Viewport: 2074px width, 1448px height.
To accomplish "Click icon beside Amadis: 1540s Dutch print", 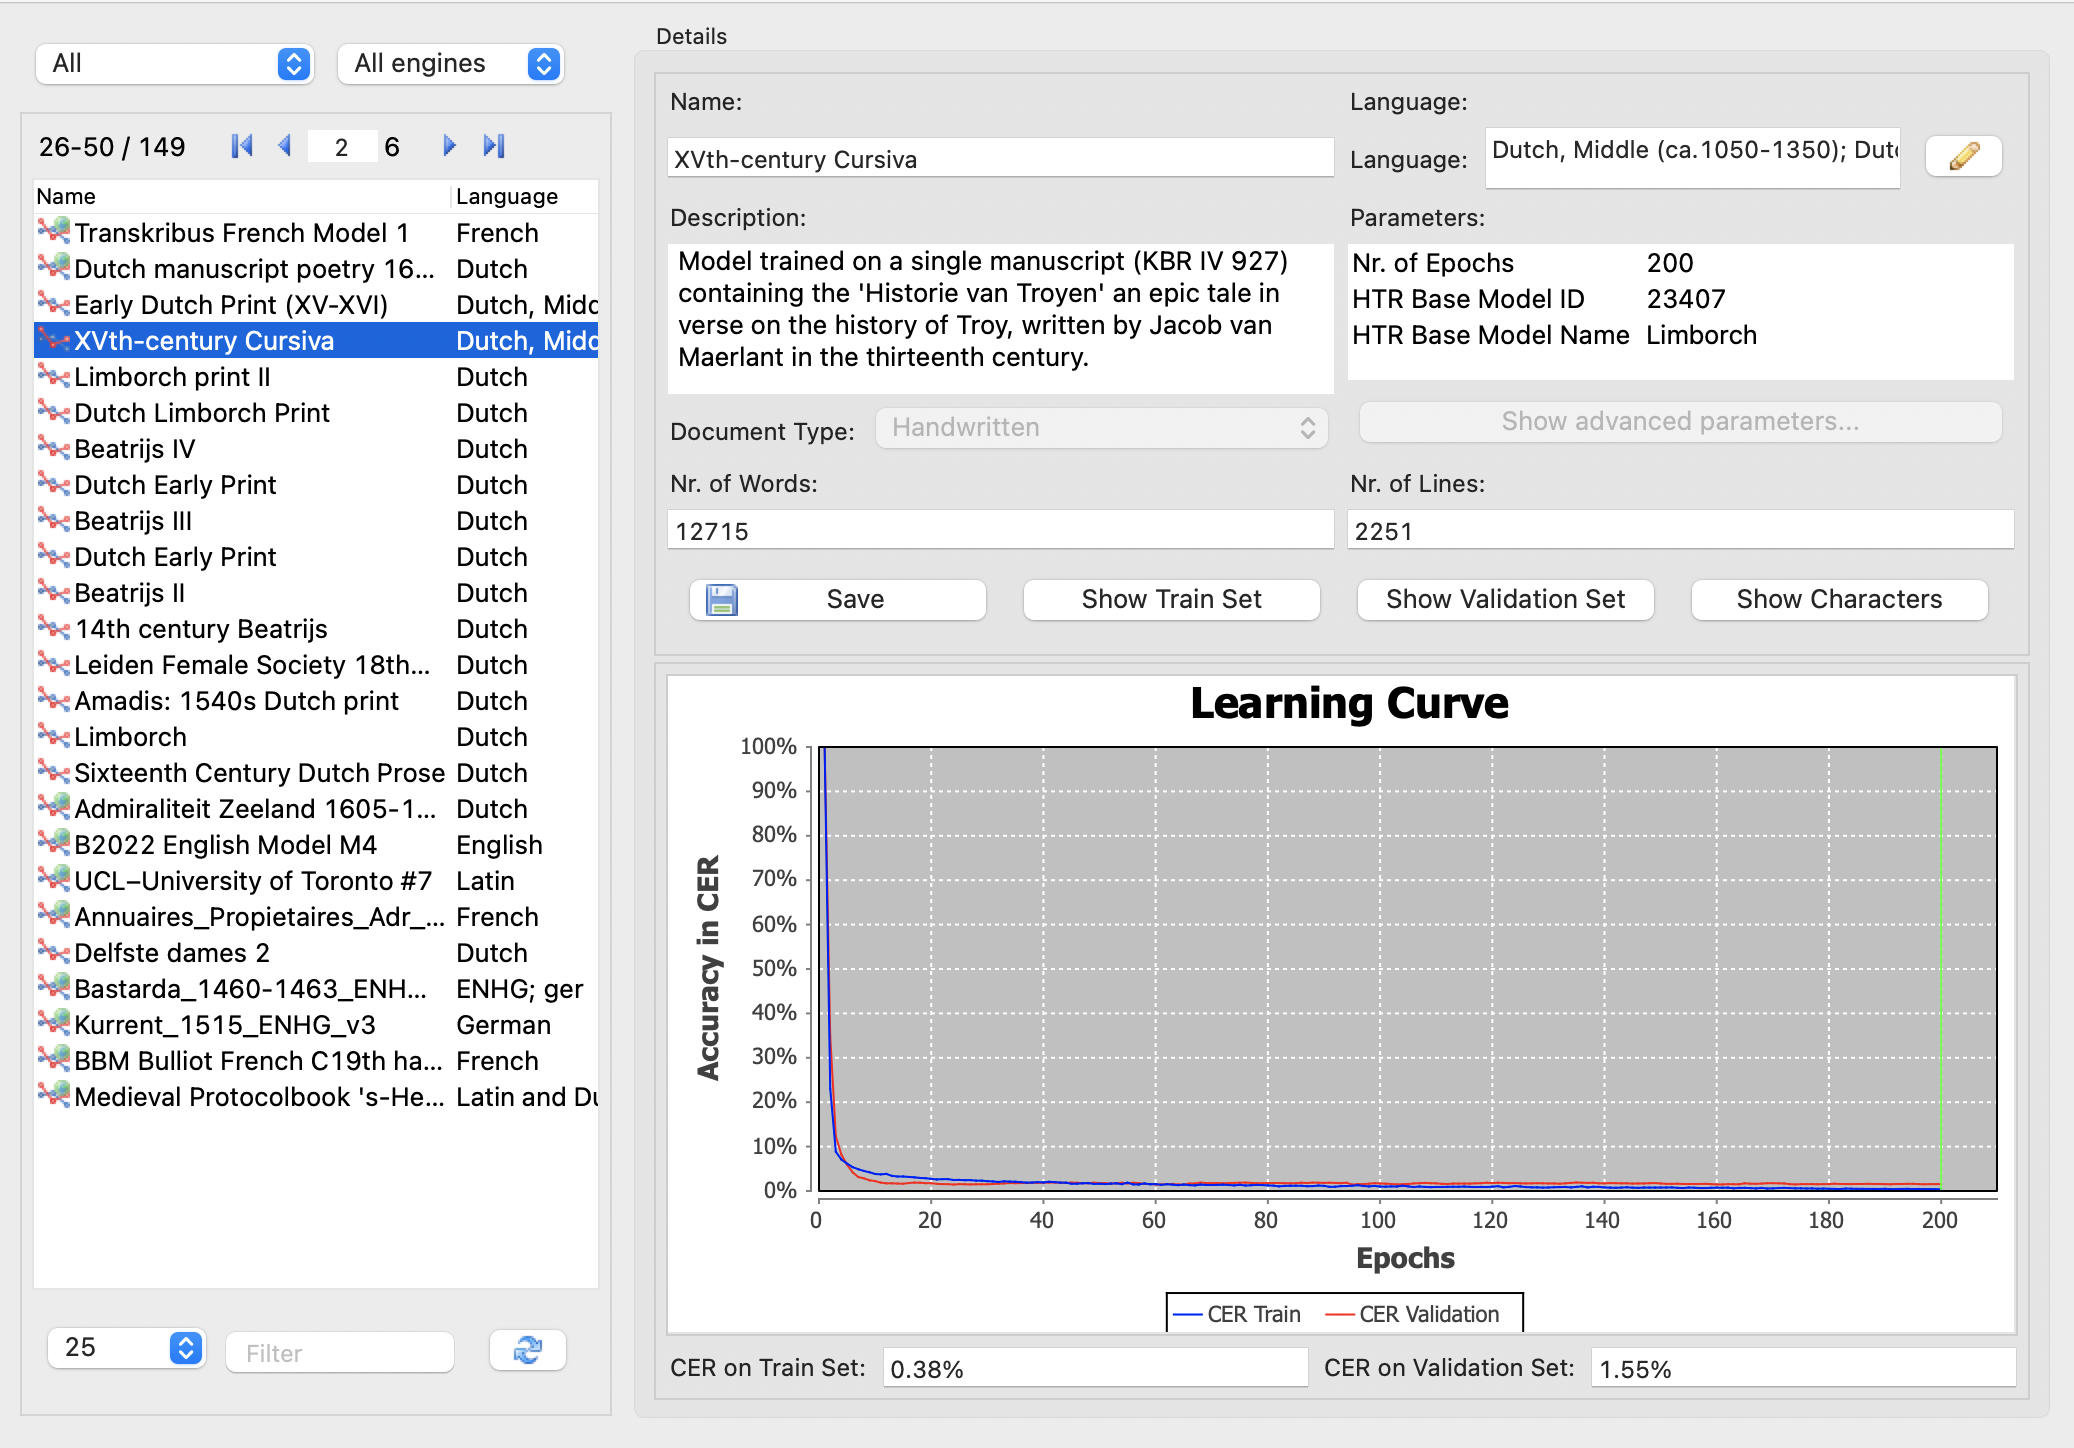I will (x=54, y=699).
